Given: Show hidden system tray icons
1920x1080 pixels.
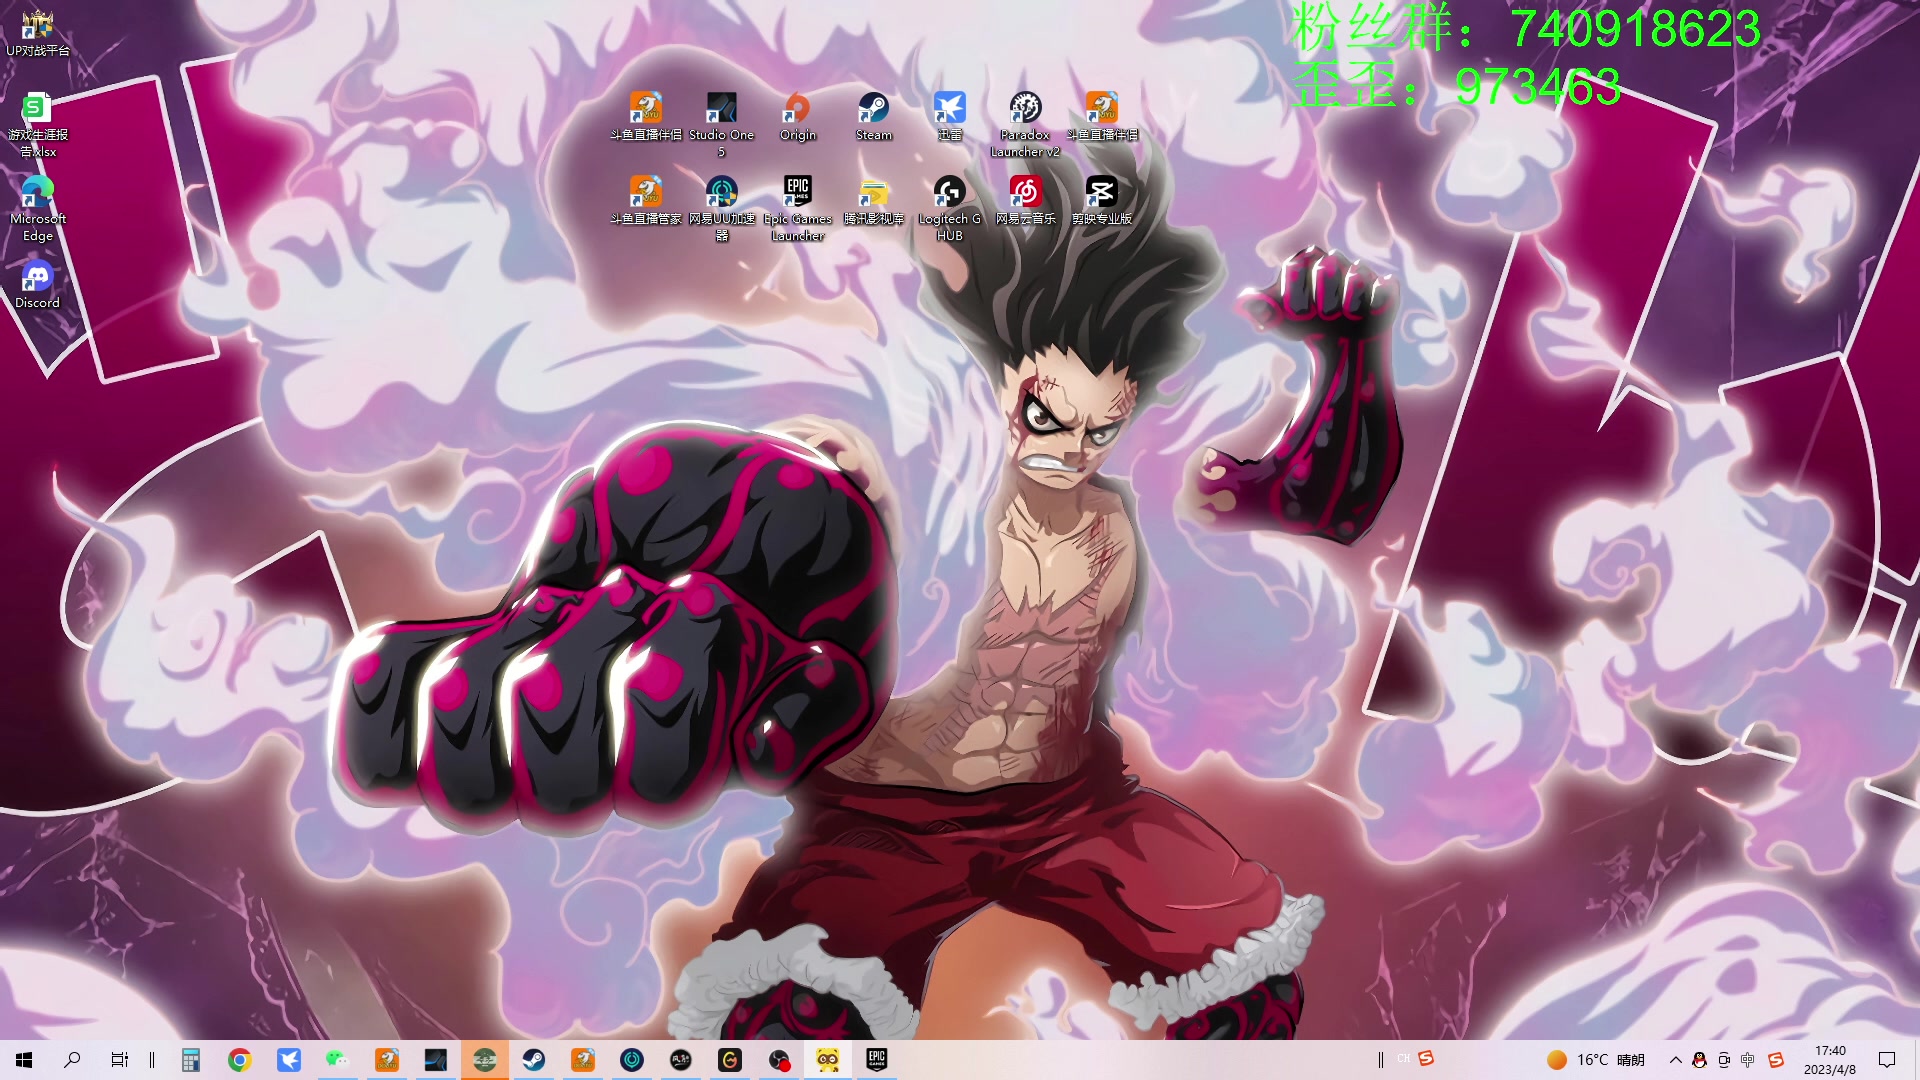Looking at the screenshot, I should (1676, 1060).
